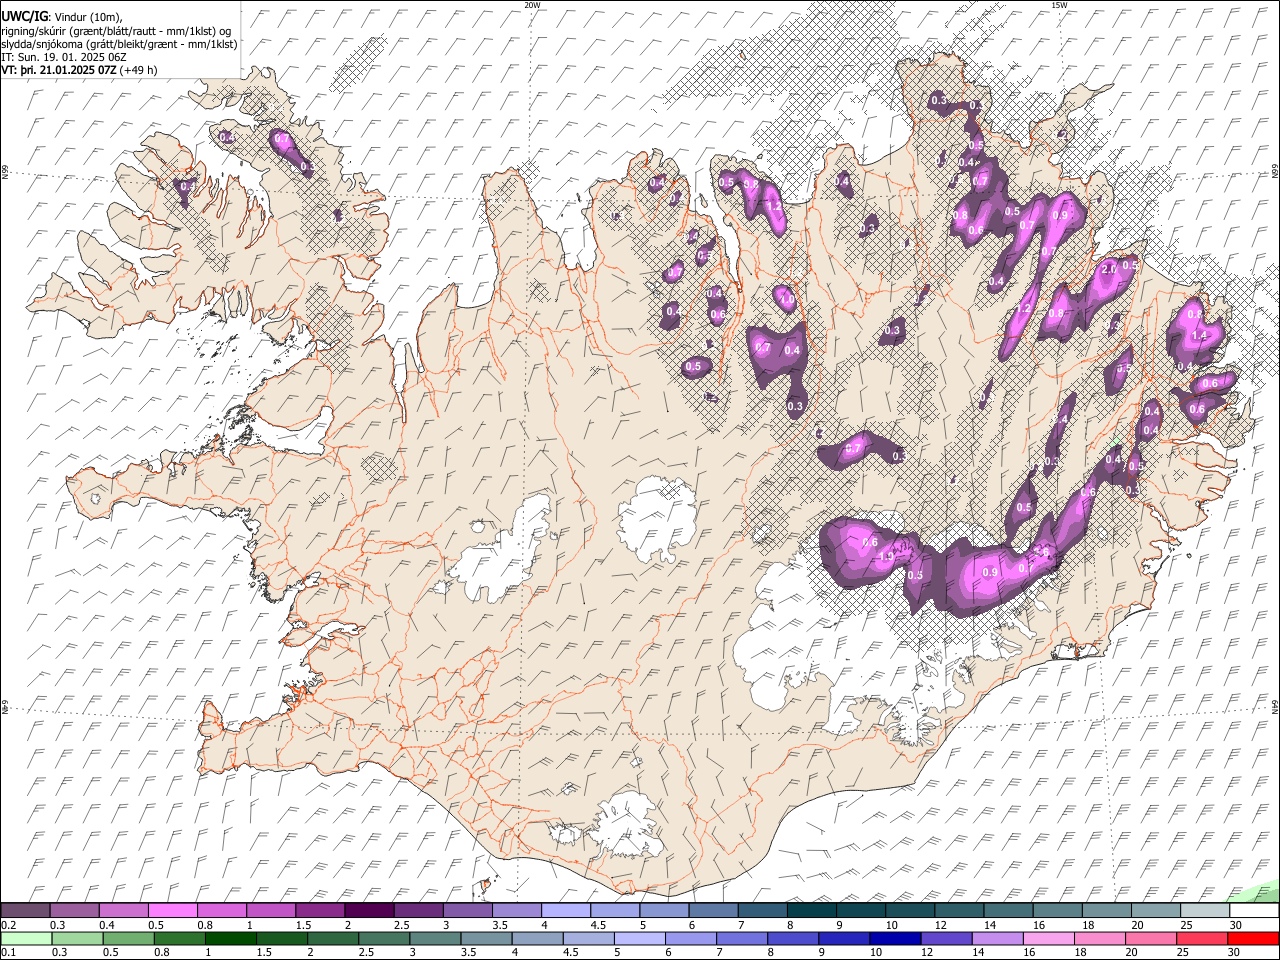Click the 9 swatch in lower rain legend
Viewport: 1280px width, 960px height.
pos(844,938)
